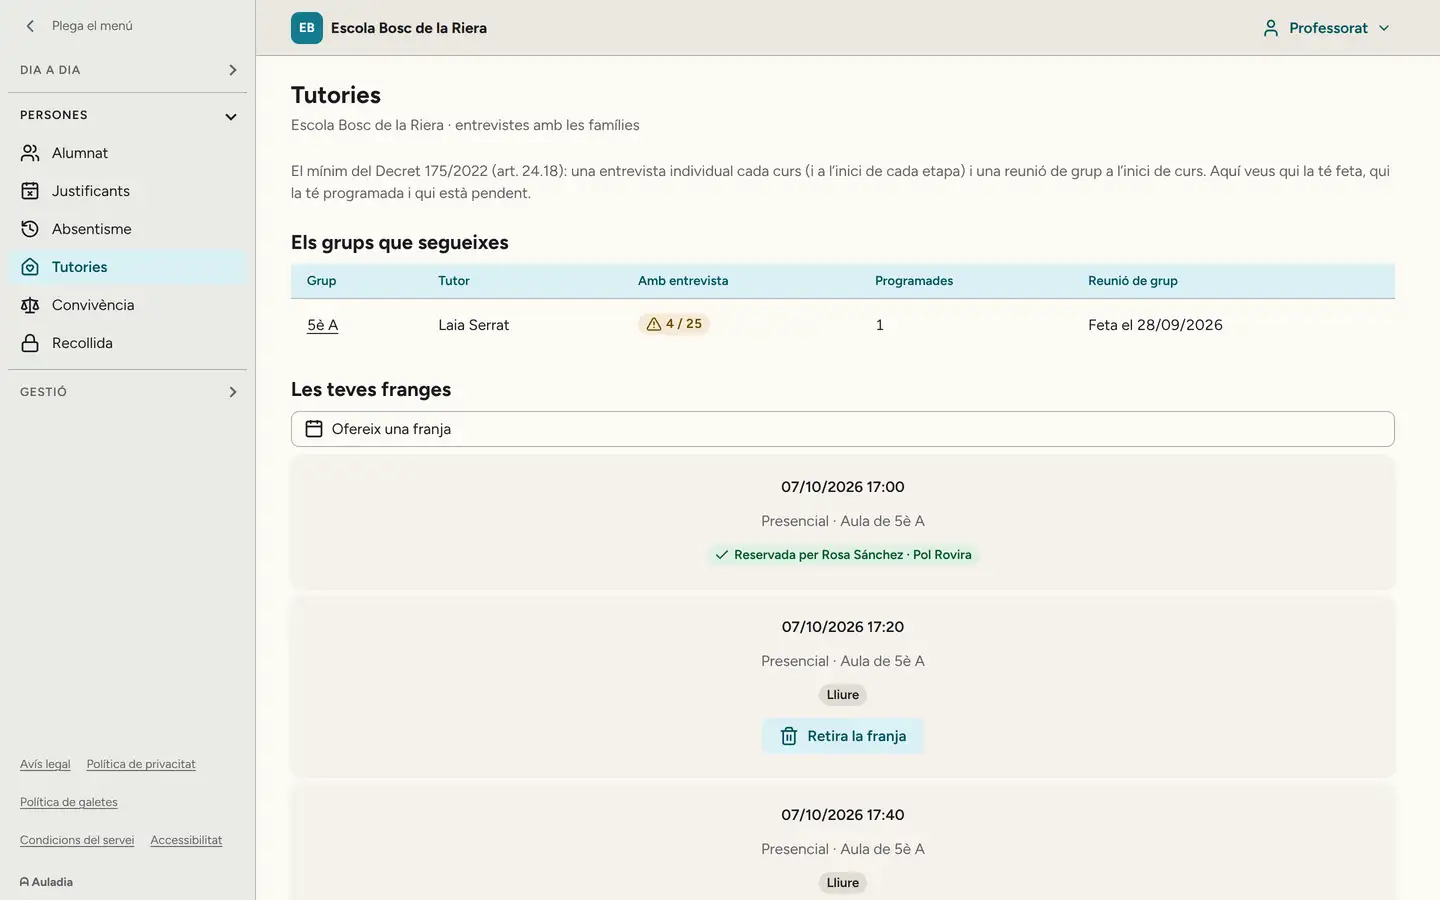Select the Tutories menu entry
The image size is (1440, 900).
click(x=127, y=267)
